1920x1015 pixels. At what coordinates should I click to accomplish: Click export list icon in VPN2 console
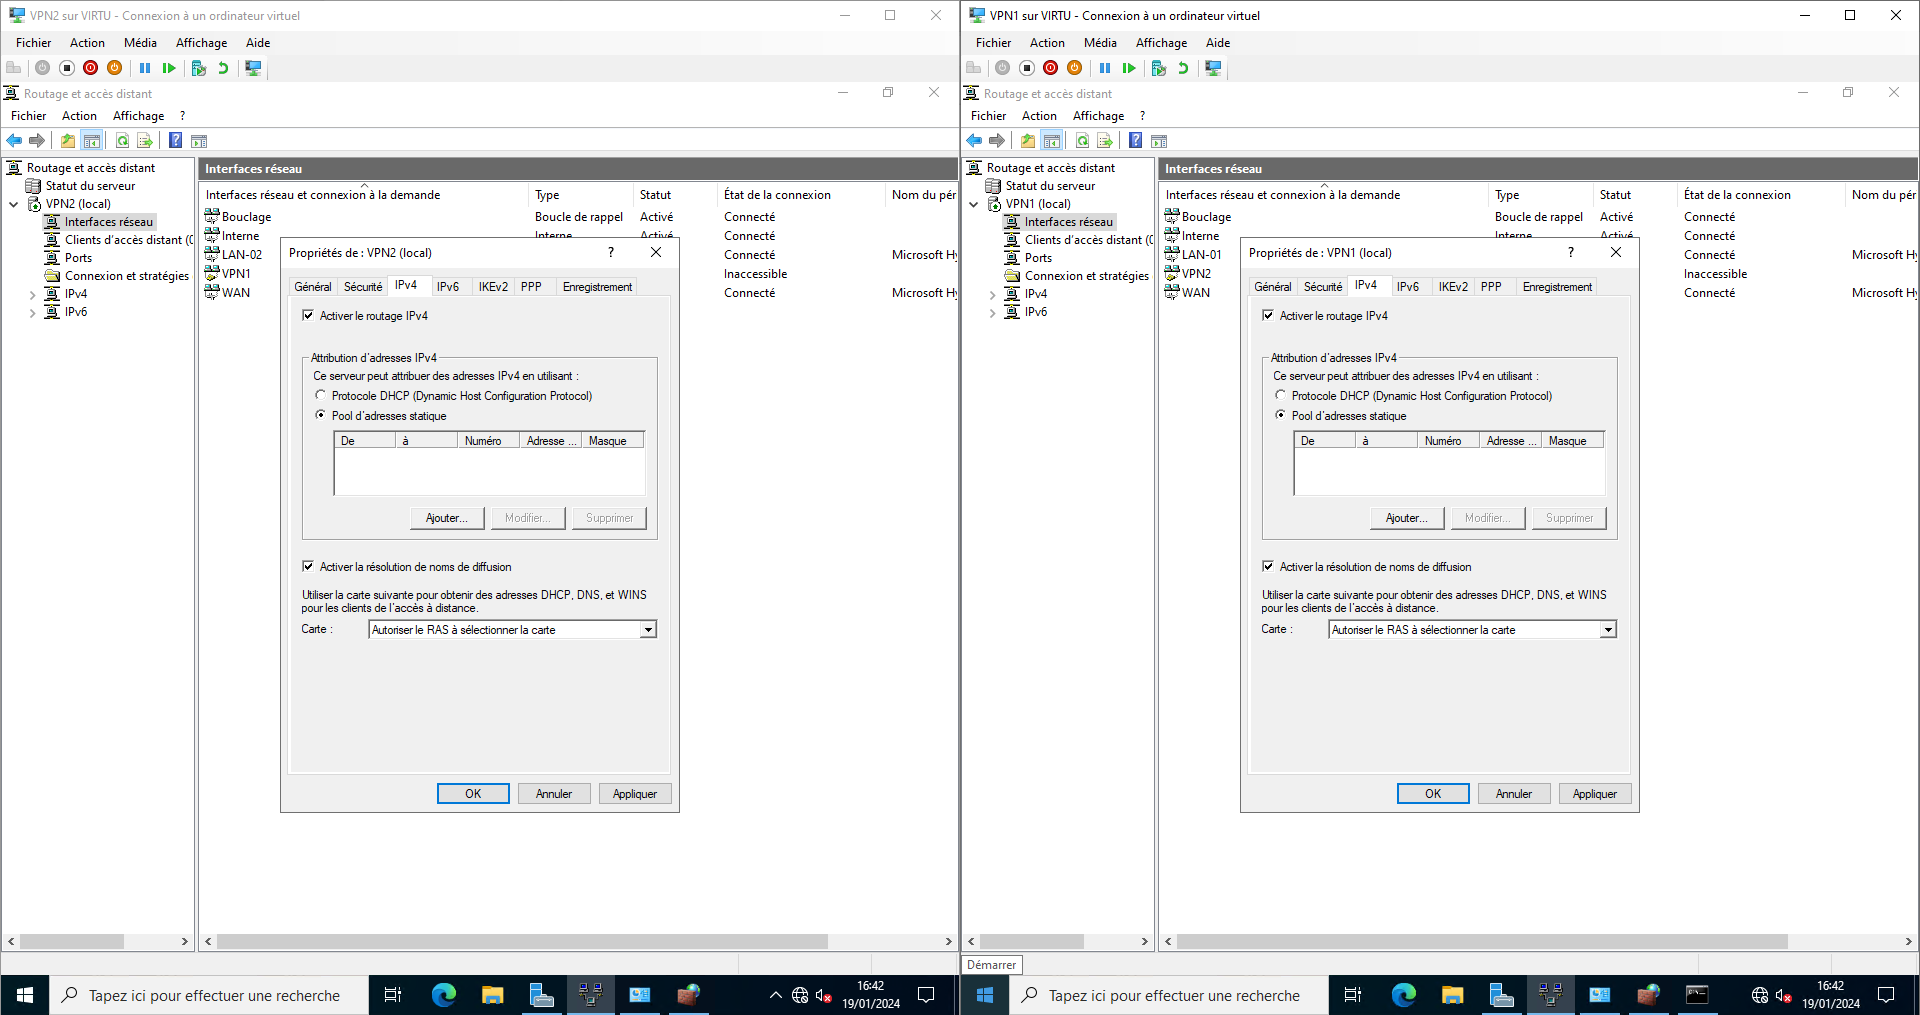pos(145,141)
